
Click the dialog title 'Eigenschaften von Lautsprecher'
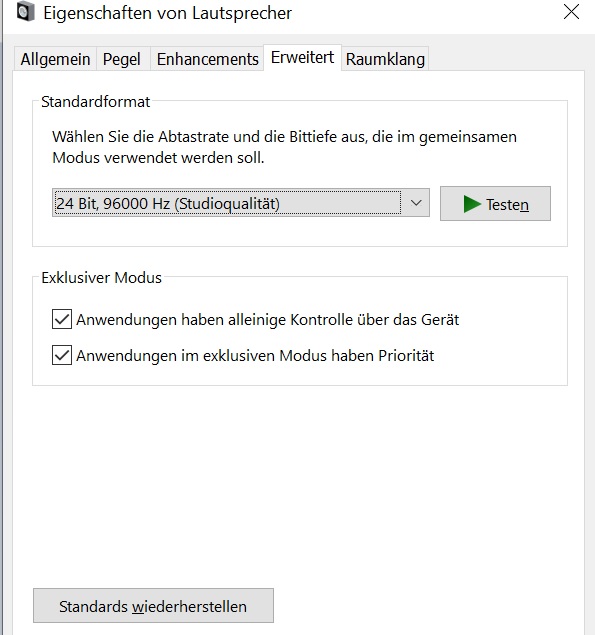[167, 13]
